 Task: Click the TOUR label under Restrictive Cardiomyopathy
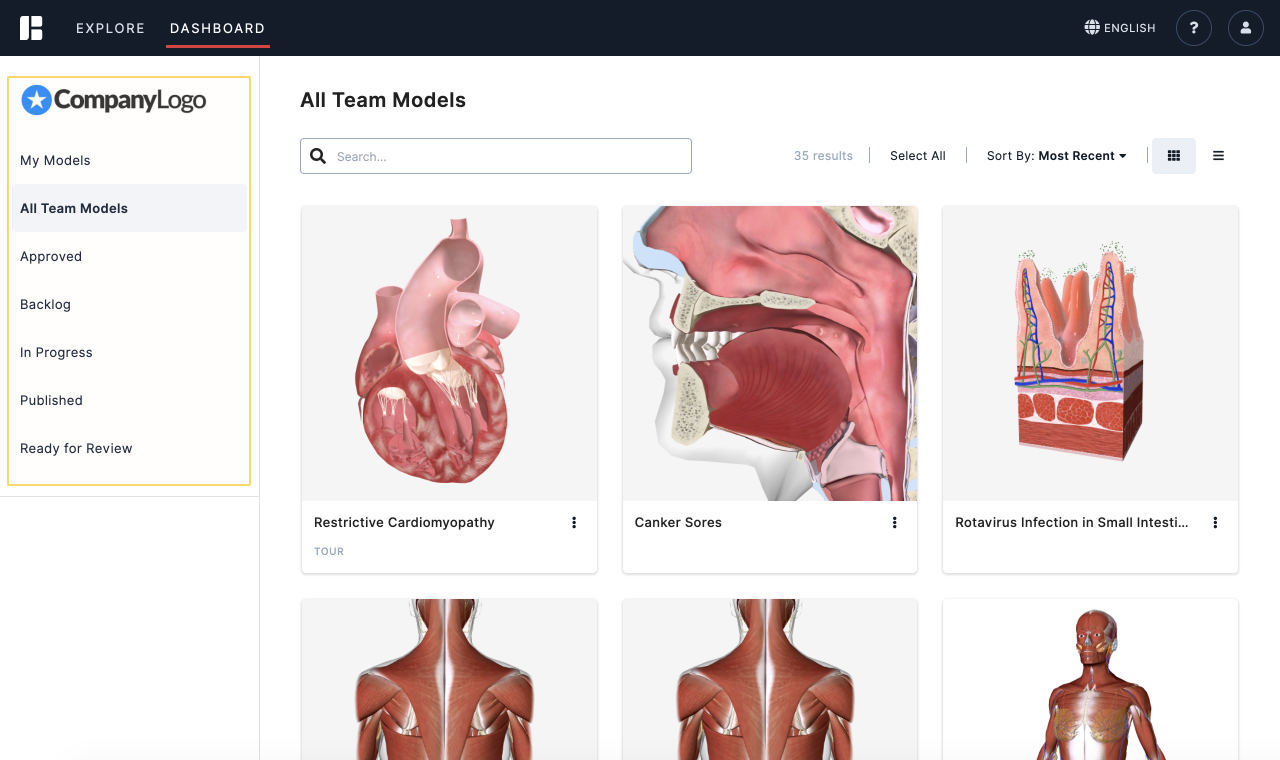coord(329,552)
